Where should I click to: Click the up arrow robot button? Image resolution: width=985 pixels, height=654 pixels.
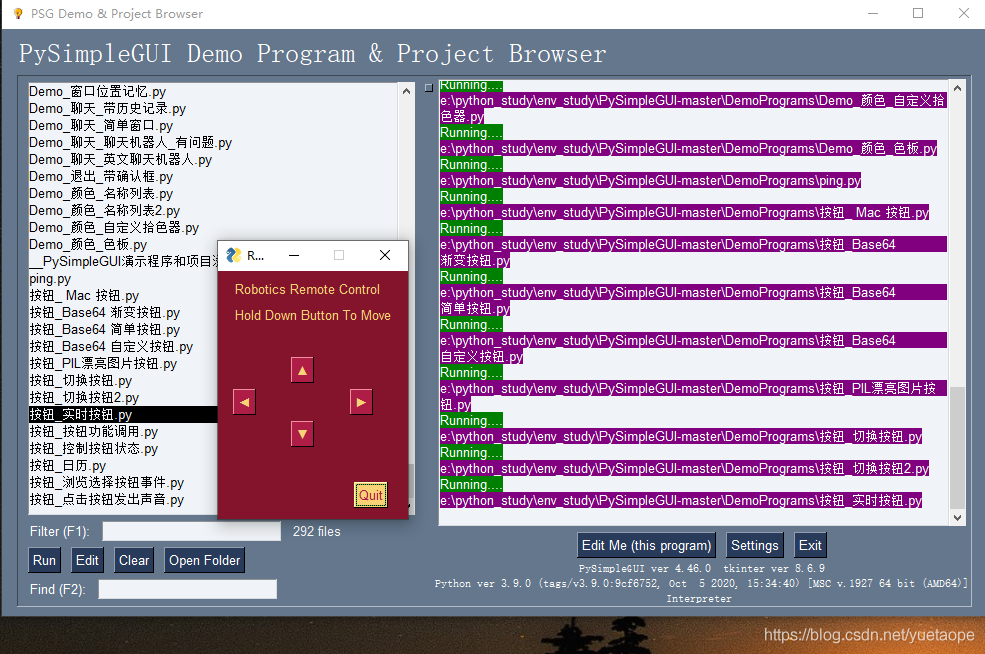(302, 370)
